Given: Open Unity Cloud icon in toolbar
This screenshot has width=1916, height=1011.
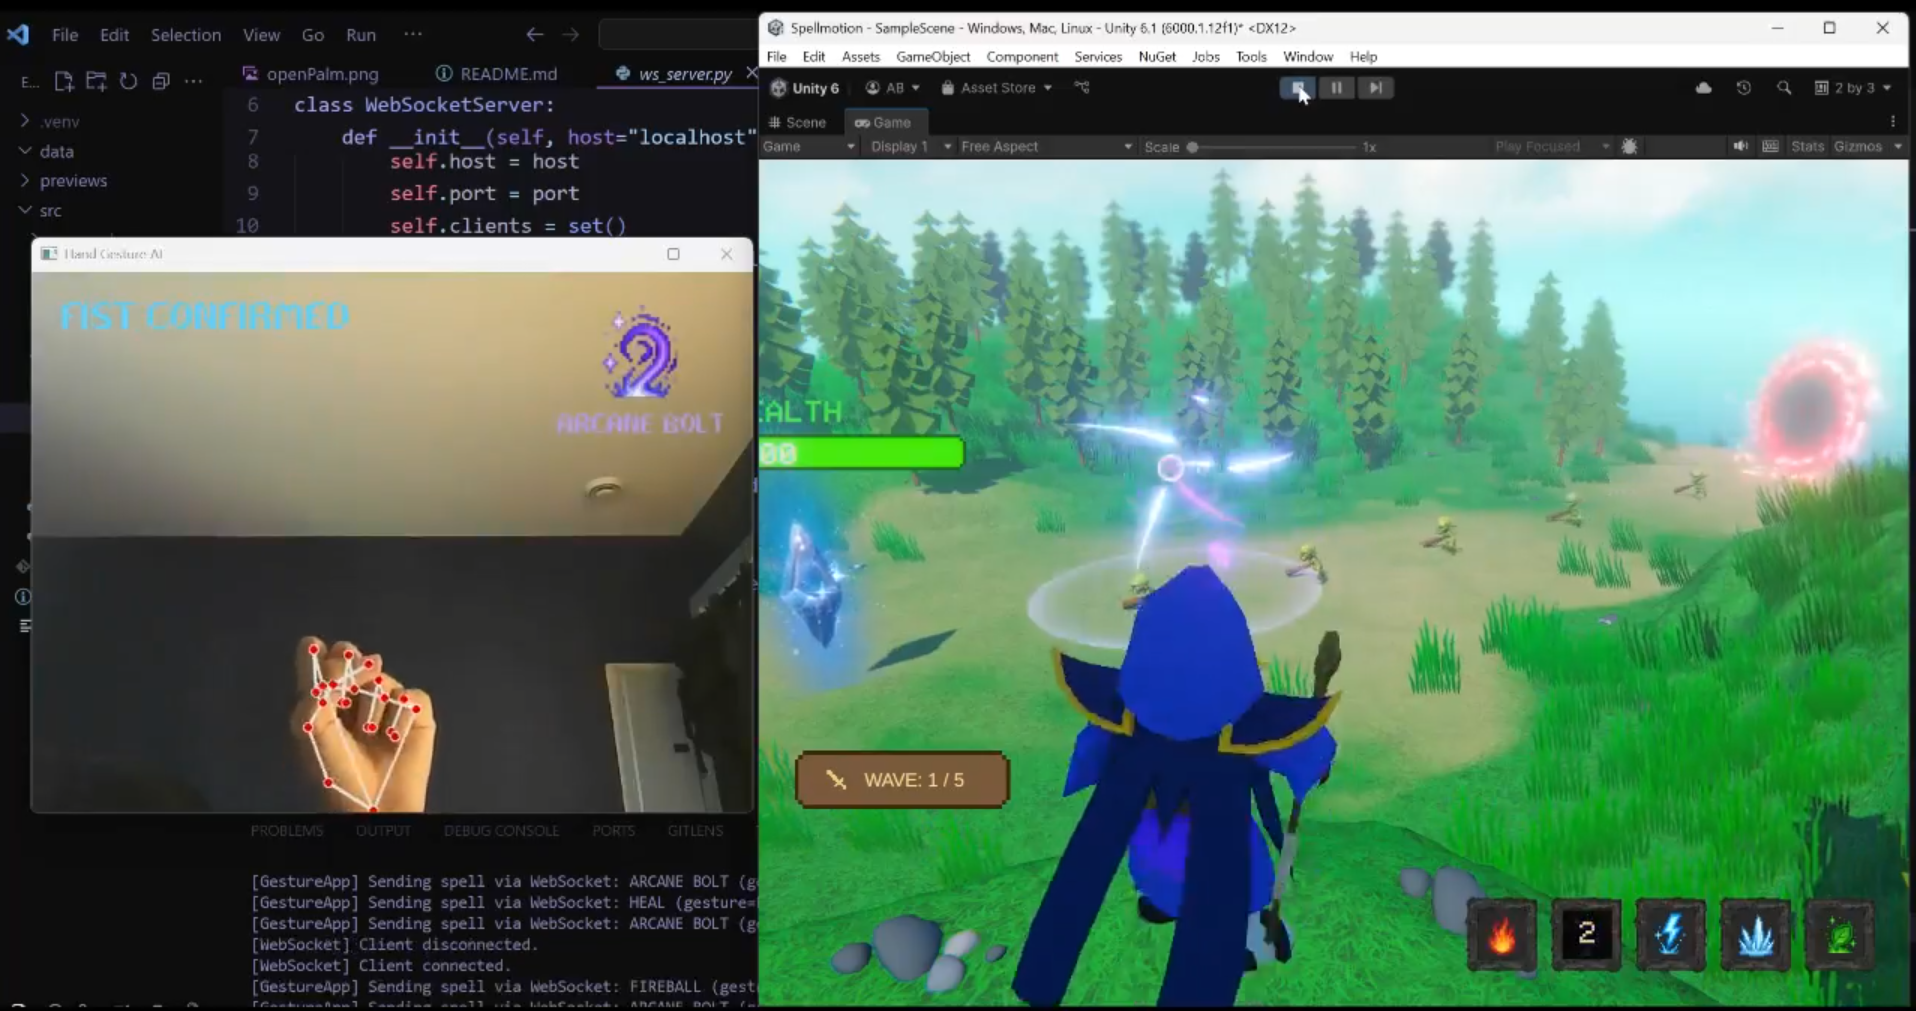Looking at the screenshot, I should [1704, 88].
